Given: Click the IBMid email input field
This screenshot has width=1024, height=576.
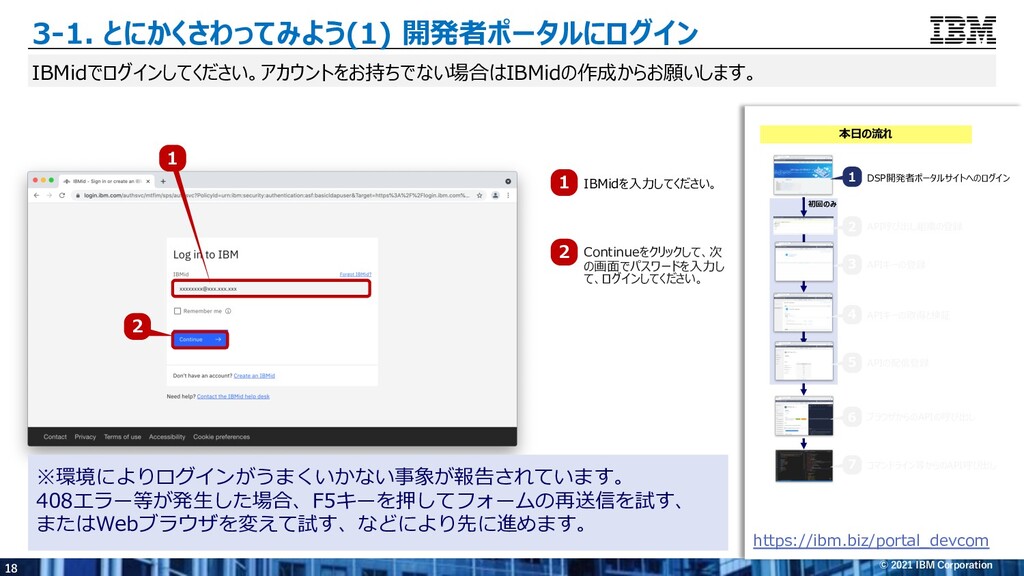Looking at the screenshot, I should click(272, 289).
